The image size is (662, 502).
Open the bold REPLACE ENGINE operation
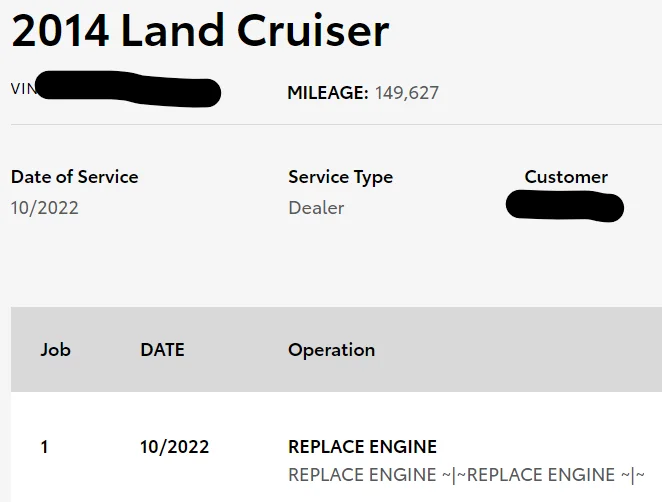pyautogui.click(x=362, y=447)
